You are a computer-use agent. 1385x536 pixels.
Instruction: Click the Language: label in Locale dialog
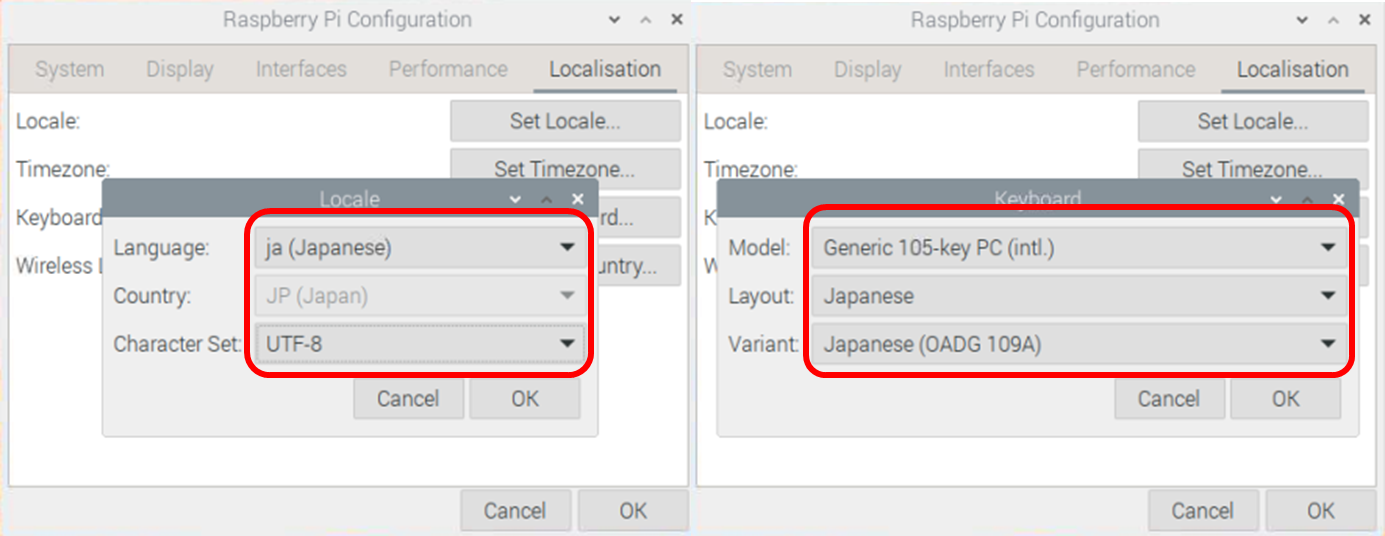tap(162, 247)
